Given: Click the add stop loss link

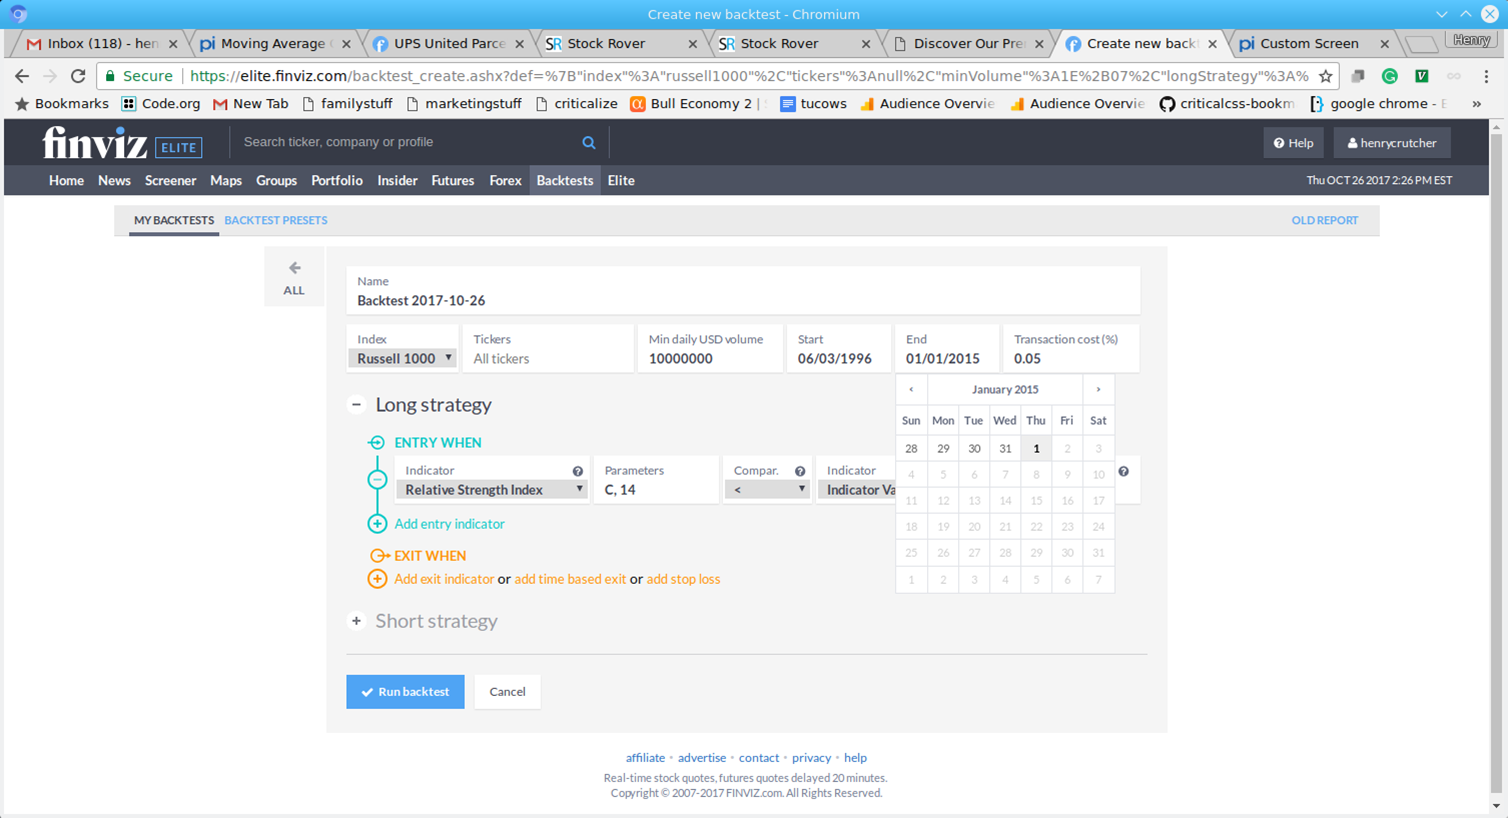Looking at the screenshot, I should pos(683,579).
